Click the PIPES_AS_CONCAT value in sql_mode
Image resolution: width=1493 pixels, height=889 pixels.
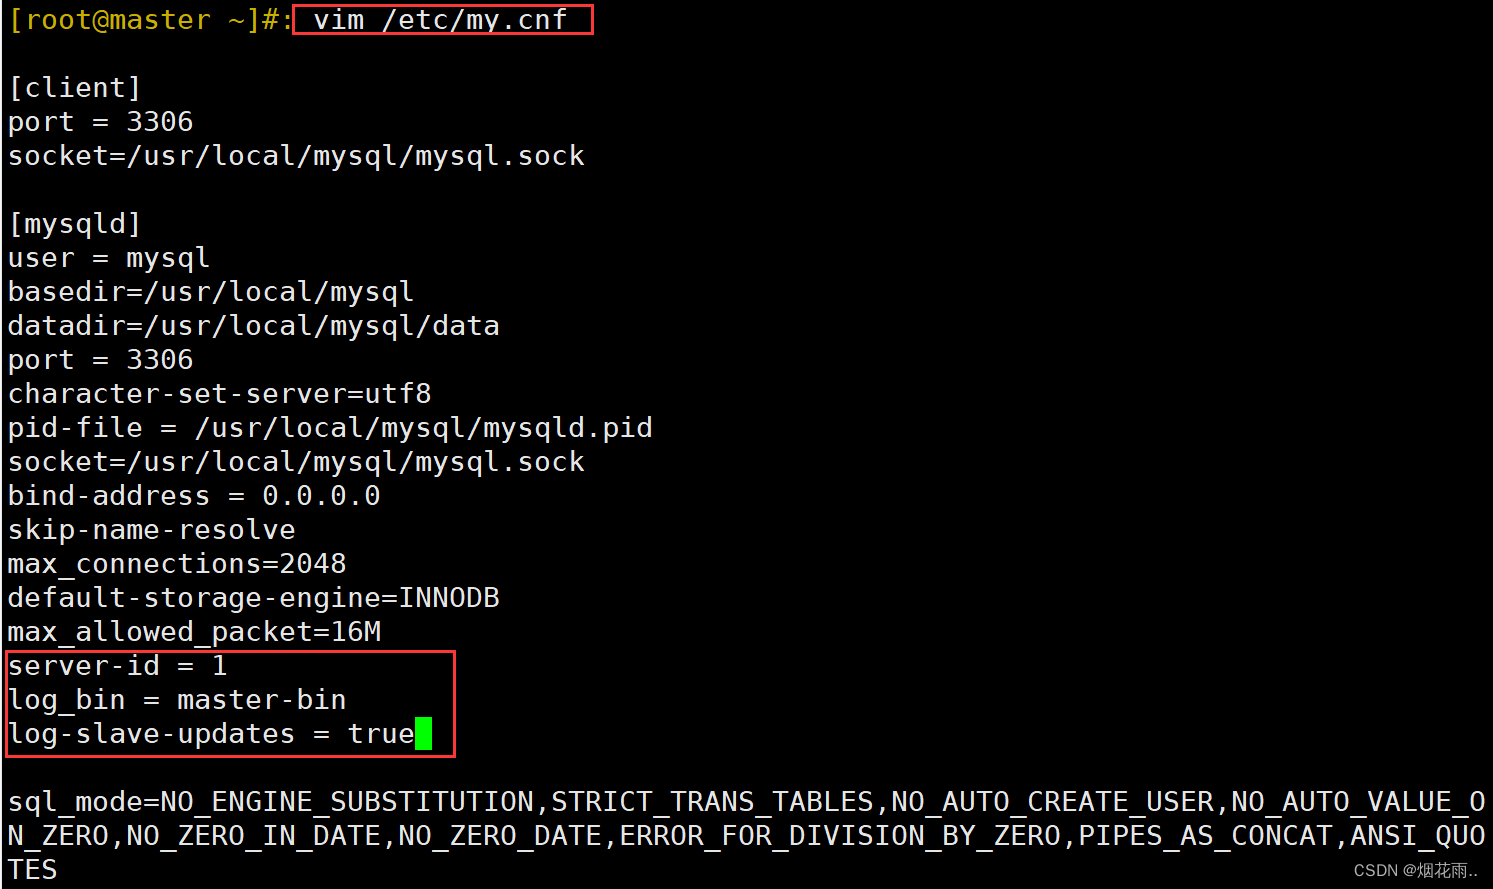point(1205,836)
